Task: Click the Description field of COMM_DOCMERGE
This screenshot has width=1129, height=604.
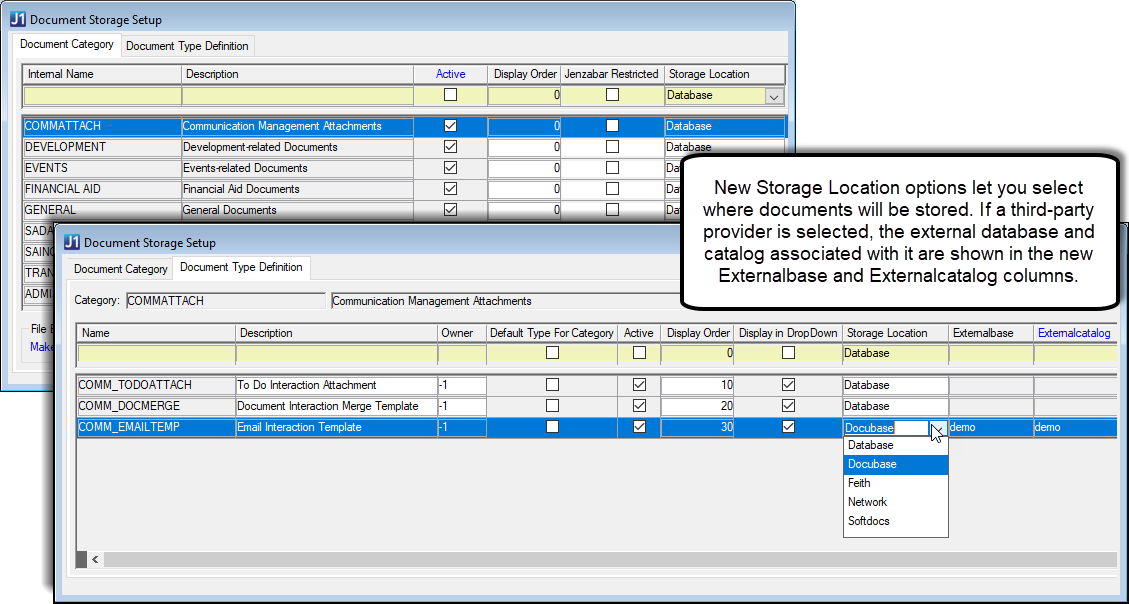Action: (x=335, y=406)
